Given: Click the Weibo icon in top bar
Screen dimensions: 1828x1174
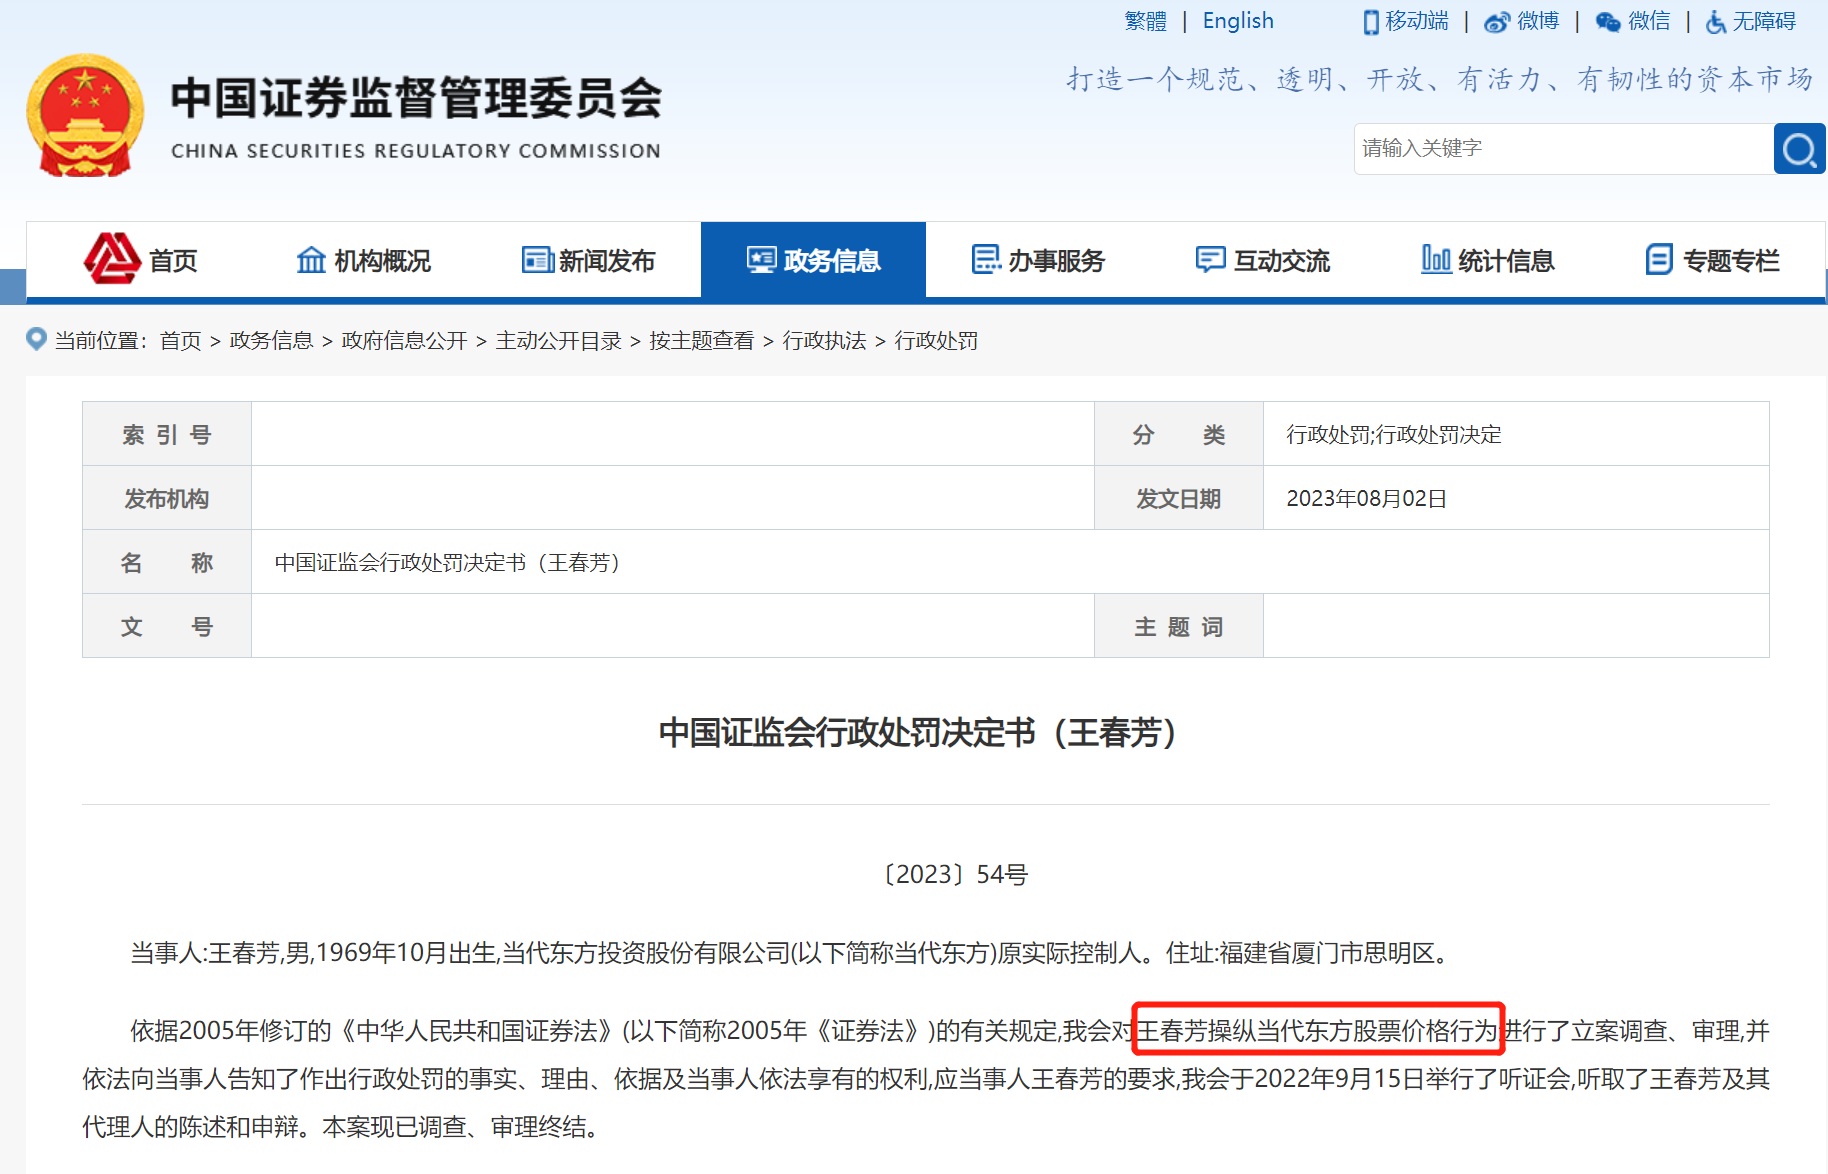Looking at the screenshot, I should point(1497,22).
